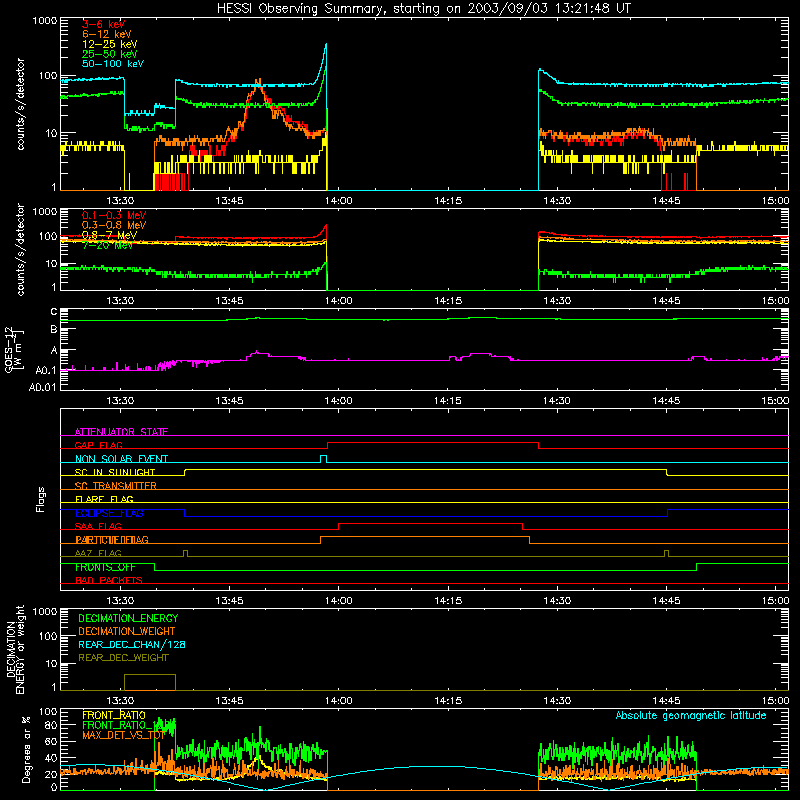The width and height of the screenshot is (800, 800).
Task: Select the REAR_DEC_CHAN/128 legend label
Action: click(132, 645)
